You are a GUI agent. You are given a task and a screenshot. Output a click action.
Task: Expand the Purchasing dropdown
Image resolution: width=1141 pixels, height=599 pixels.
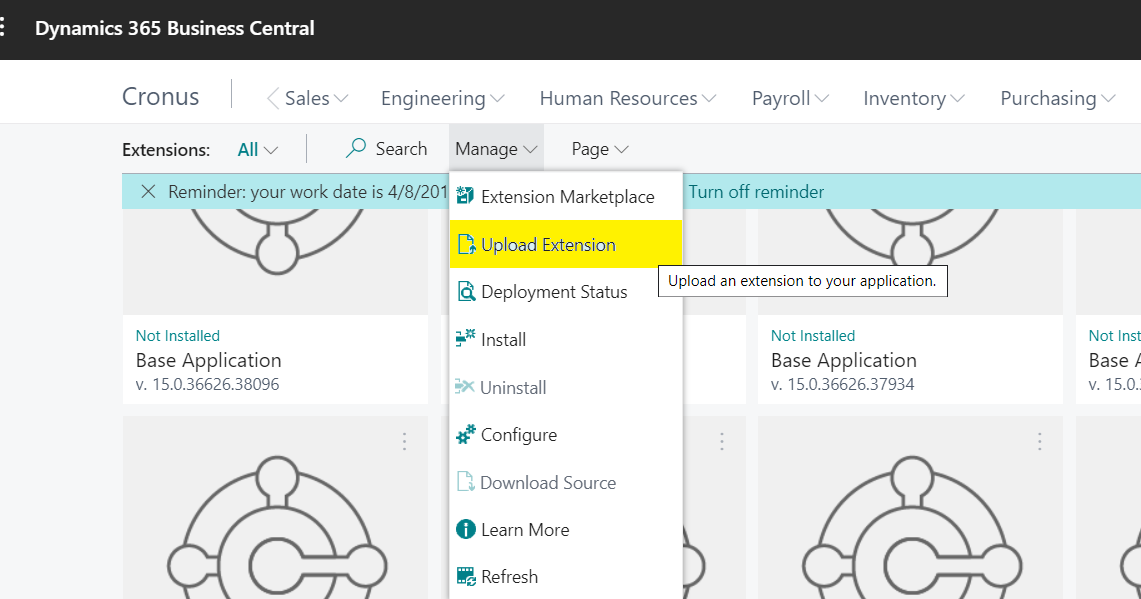point(1056,98)
